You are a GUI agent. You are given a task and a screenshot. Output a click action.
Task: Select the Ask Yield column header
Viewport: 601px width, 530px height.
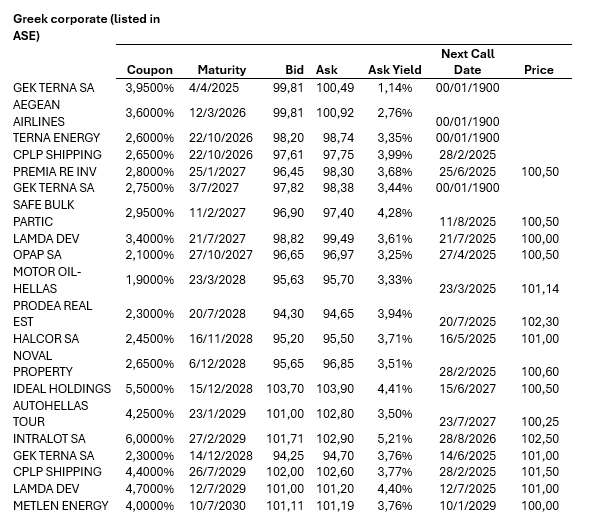[x=394, y=70]
